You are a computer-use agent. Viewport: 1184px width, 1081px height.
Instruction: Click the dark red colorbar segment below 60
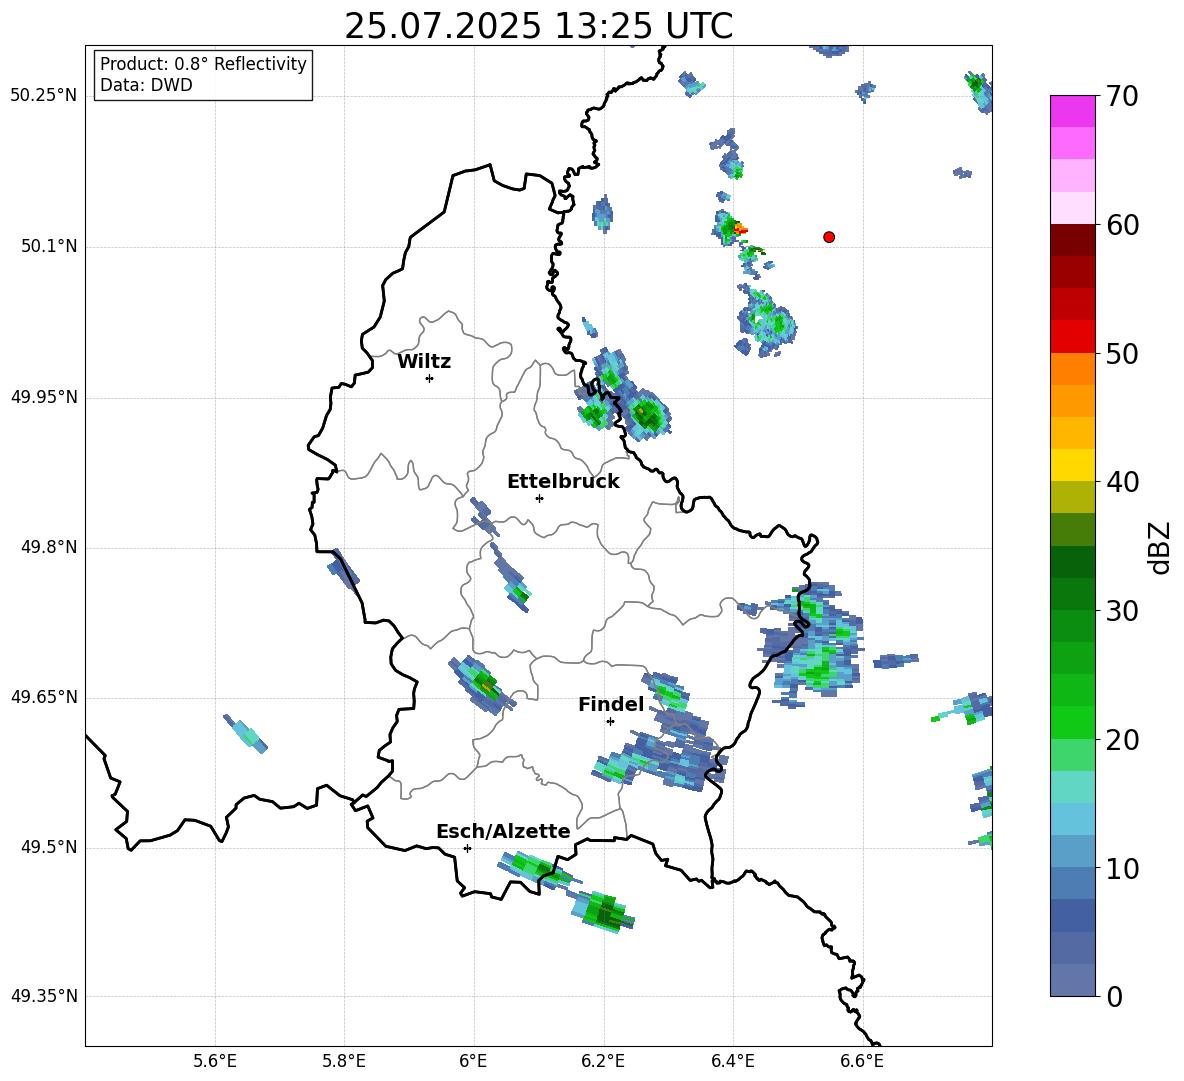coord(1072,240)
